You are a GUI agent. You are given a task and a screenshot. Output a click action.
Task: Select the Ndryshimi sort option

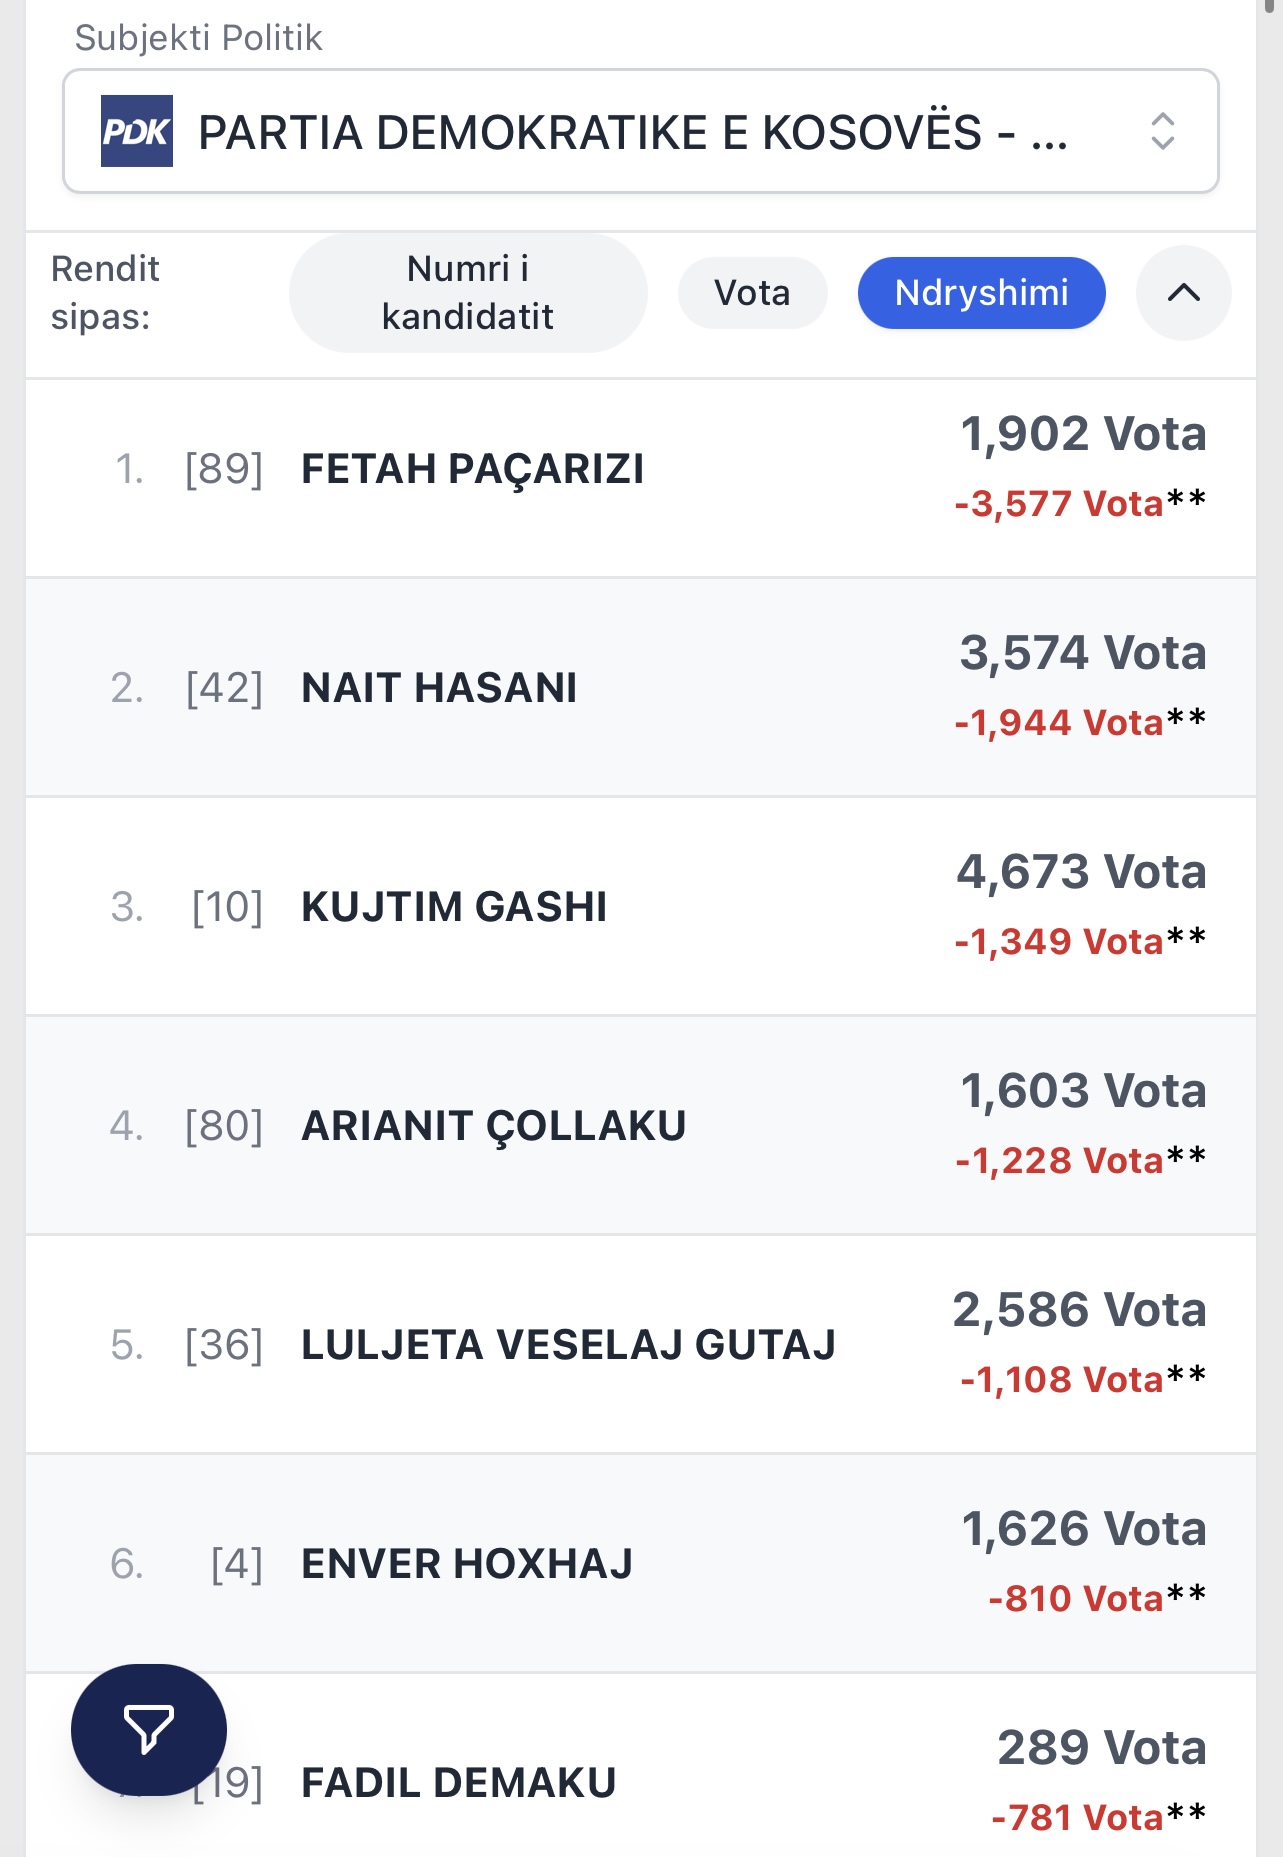point(981,293)
